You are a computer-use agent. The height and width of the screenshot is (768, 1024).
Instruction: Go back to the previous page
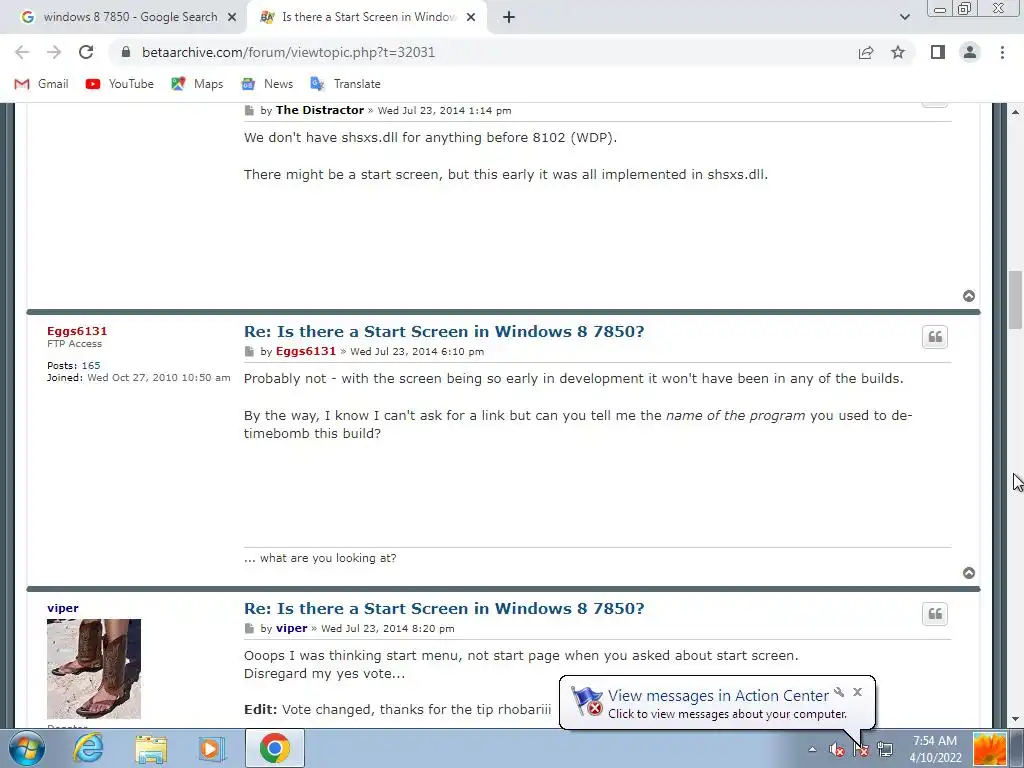click(x=22, y=52)
